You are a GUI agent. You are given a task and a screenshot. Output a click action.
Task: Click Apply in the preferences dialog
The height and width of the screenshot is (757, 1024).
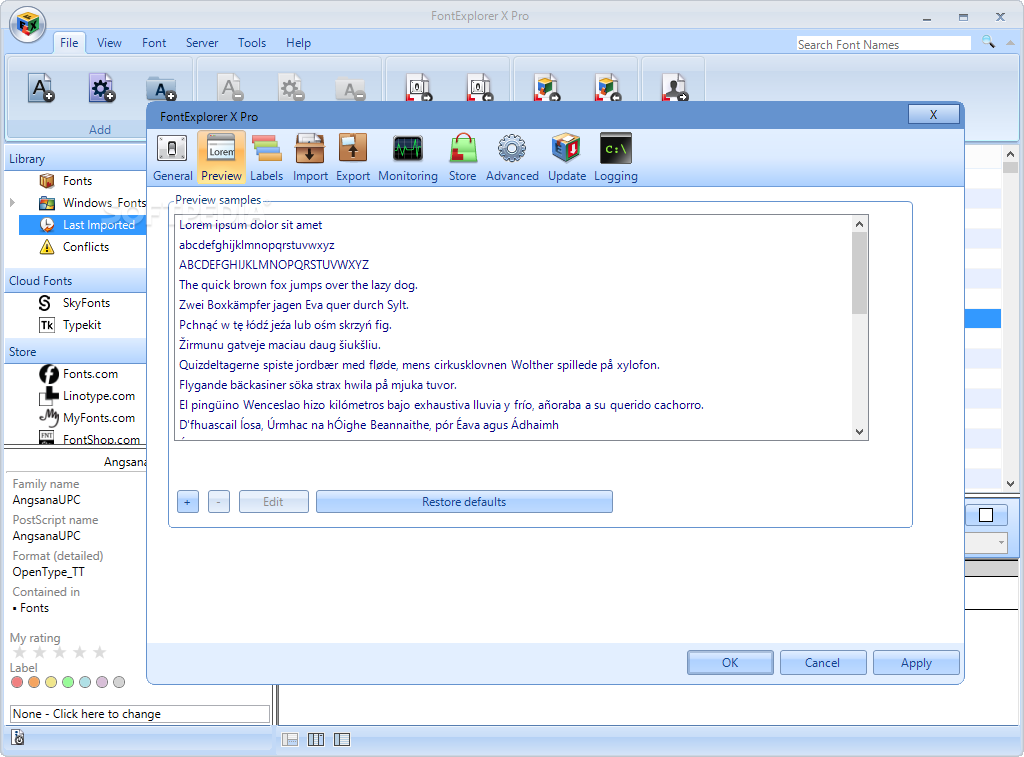point(916,662)
